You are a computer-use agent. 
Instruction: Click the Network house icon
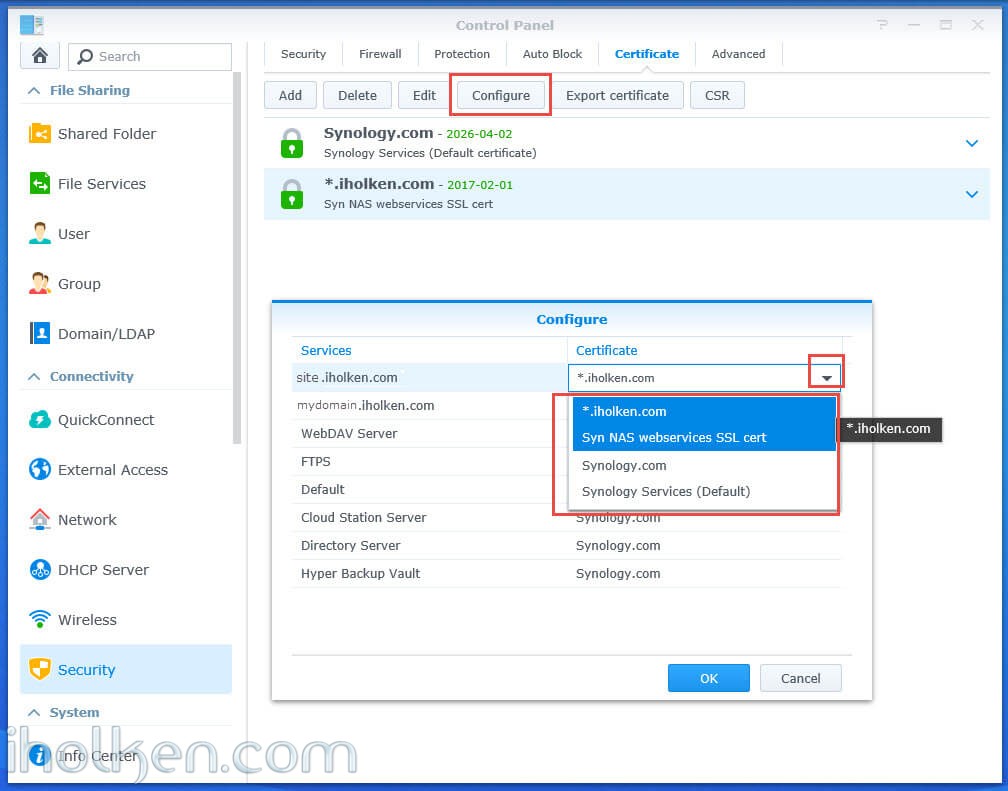[x=40, y=520]
